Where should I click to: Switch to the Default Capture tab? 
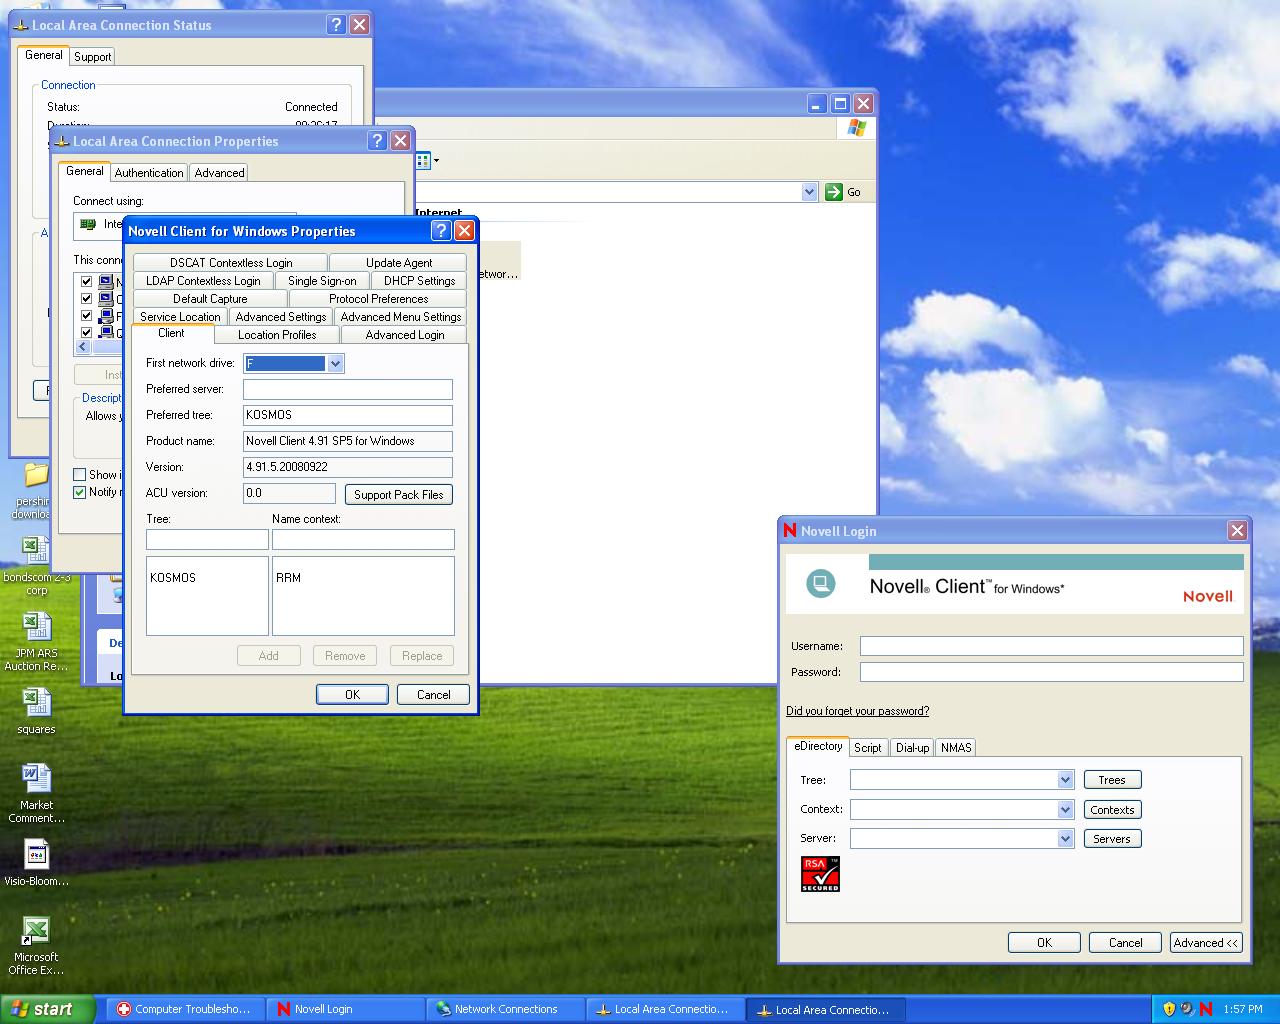(x=210, y=299)
